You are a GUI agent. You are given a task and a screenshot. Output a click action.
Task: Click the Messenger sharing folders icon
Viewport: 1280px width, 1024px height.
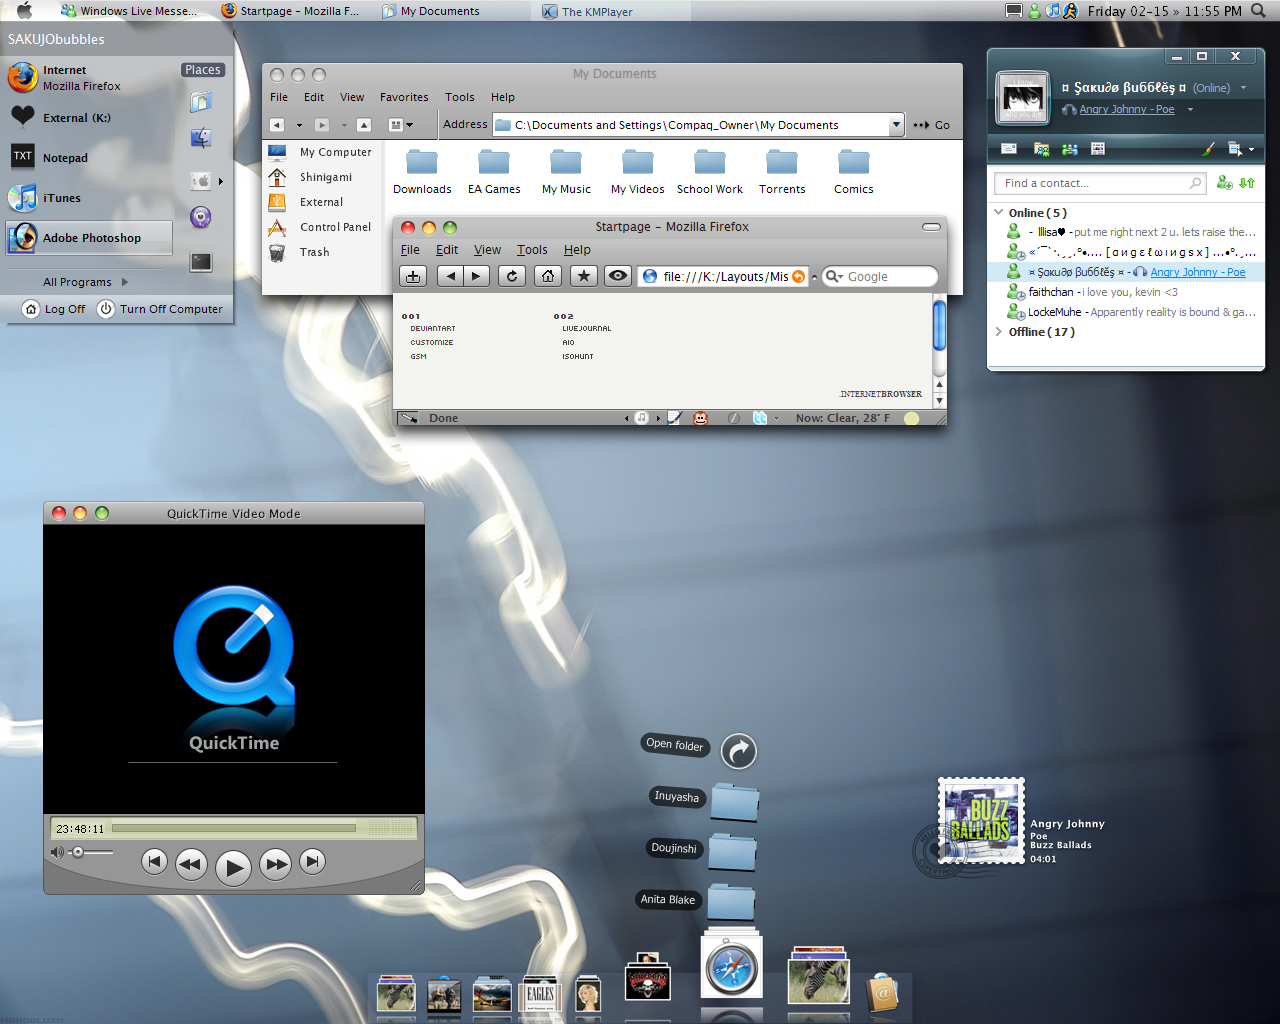[x=1041, y=149]
